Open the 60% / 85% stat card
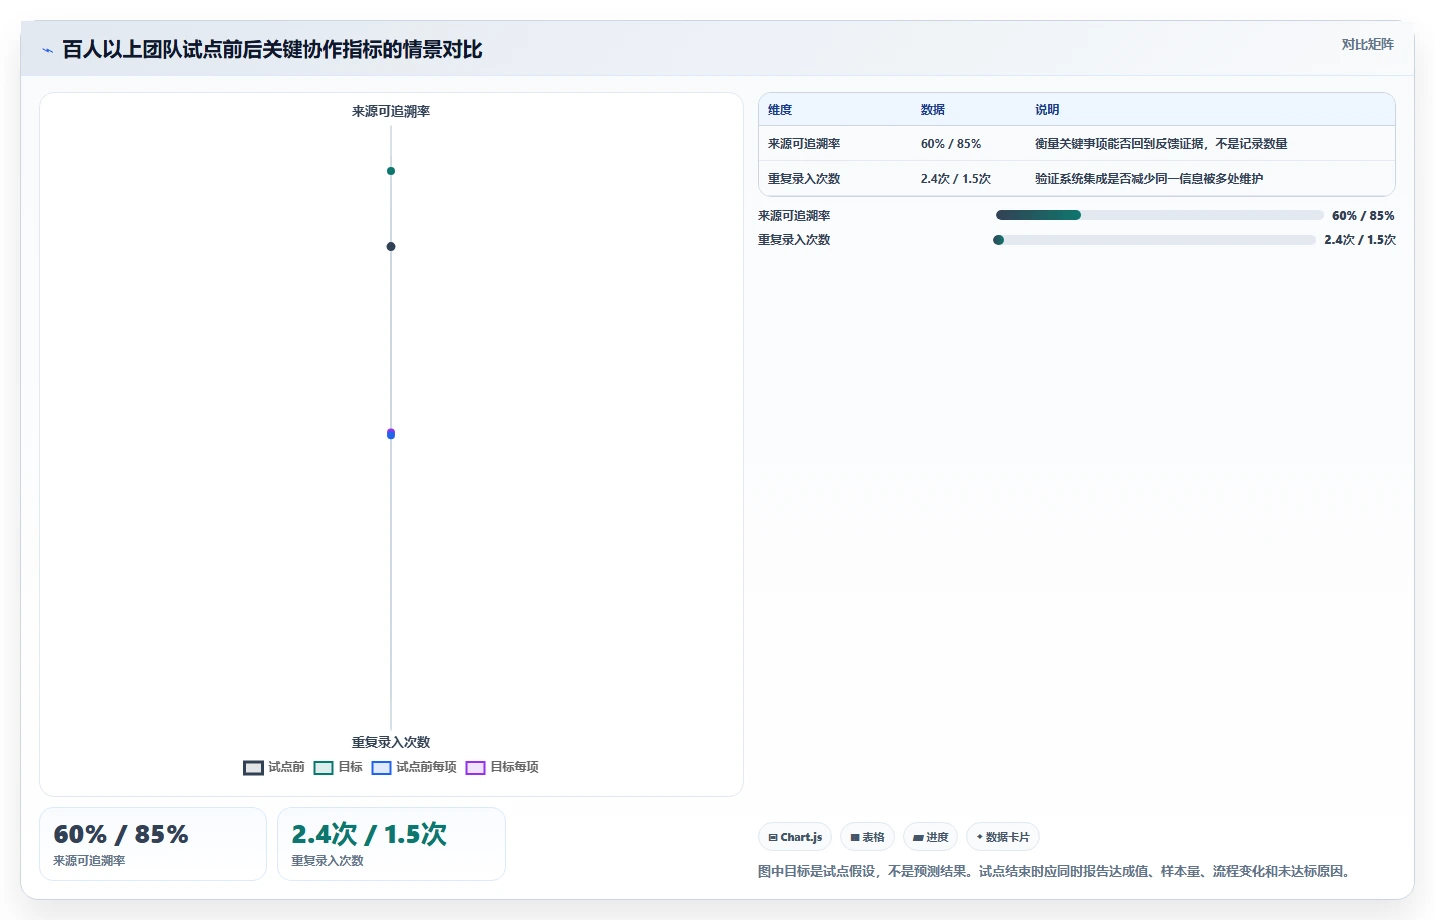This screenshot has width=1435, height=920. point(153,844)
